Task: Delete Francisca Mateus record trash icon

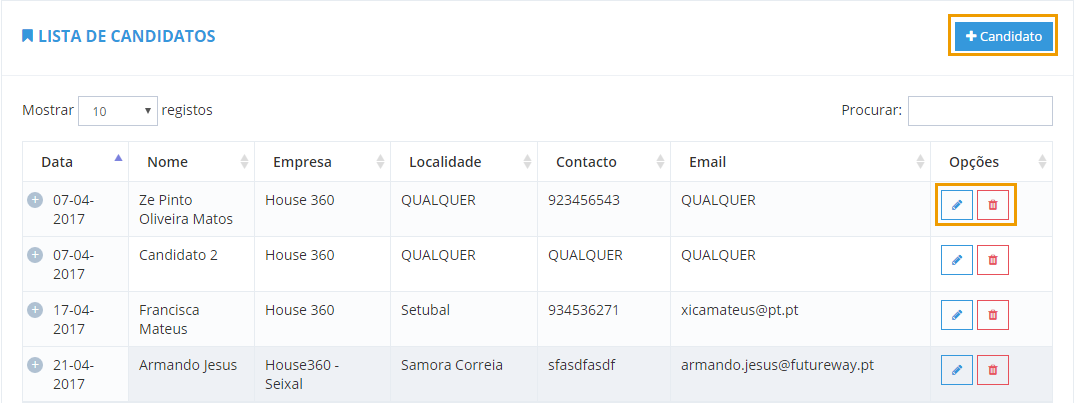Action: point(993,315)
